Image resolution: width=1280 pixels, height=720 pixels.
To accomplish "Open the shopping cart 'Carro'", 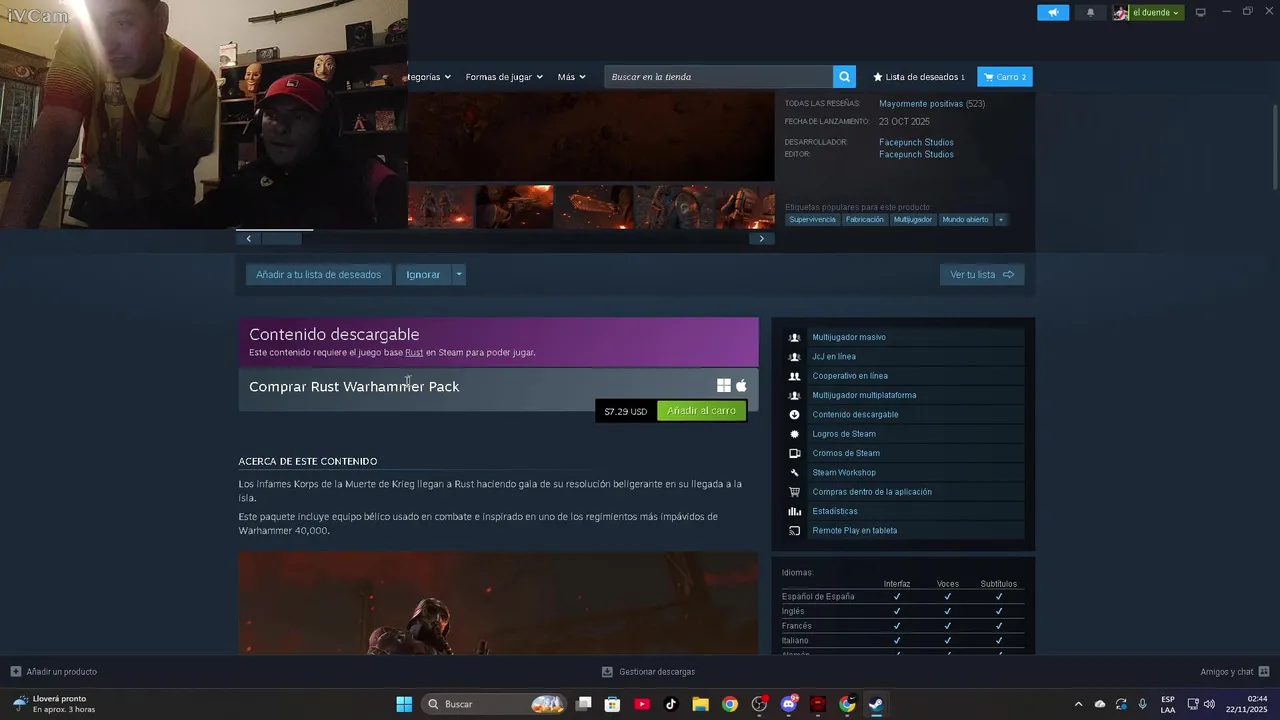I will click(x=1005, y=77).
